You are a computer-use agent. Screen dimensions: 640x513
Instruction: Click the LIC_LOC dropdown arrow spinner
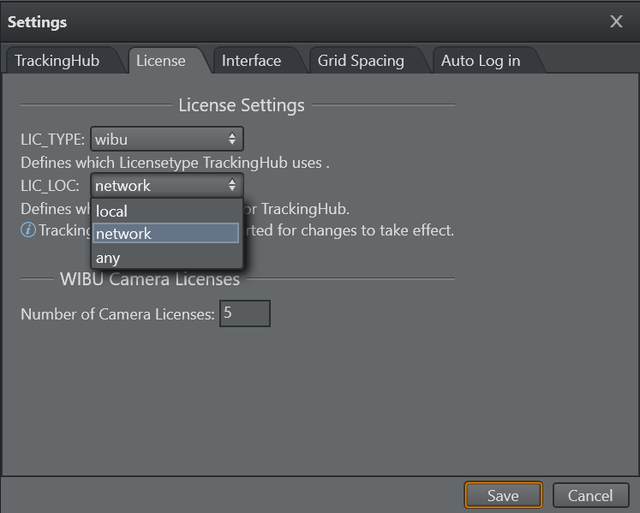(232, 185)
